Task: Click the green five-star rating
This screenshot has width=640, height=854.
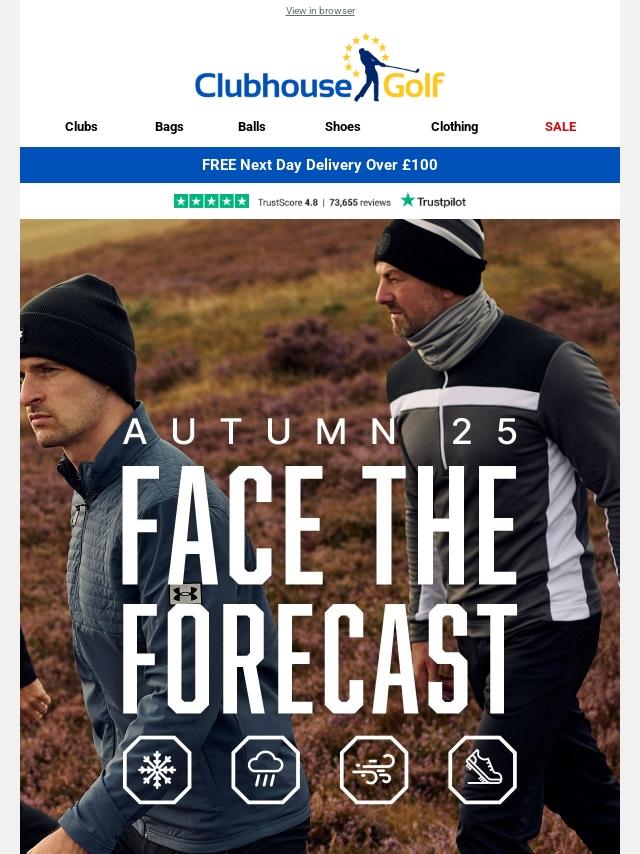Action: point(211,201)
